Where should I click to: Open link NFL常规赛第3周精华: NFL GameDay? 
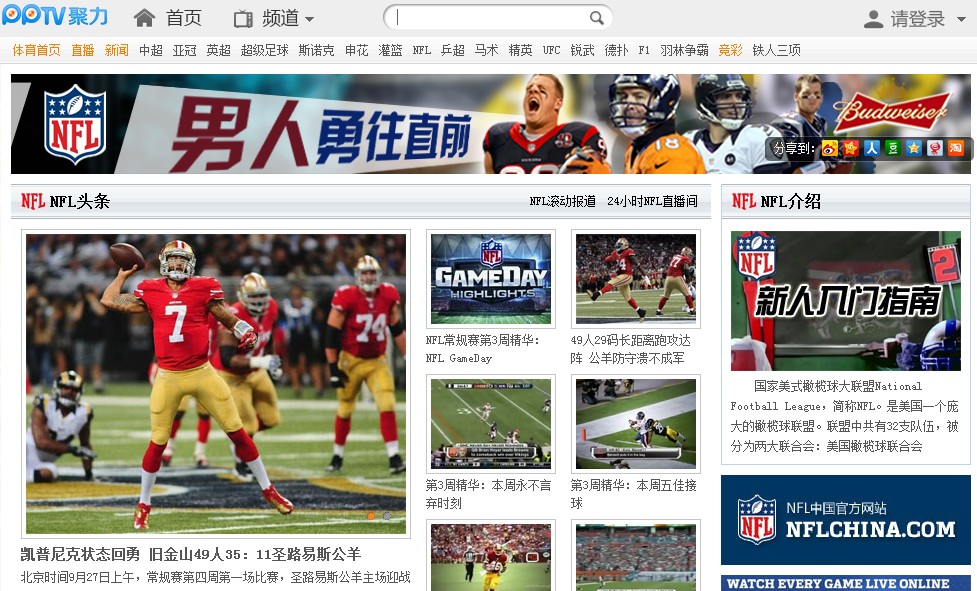tap(483, 349)
